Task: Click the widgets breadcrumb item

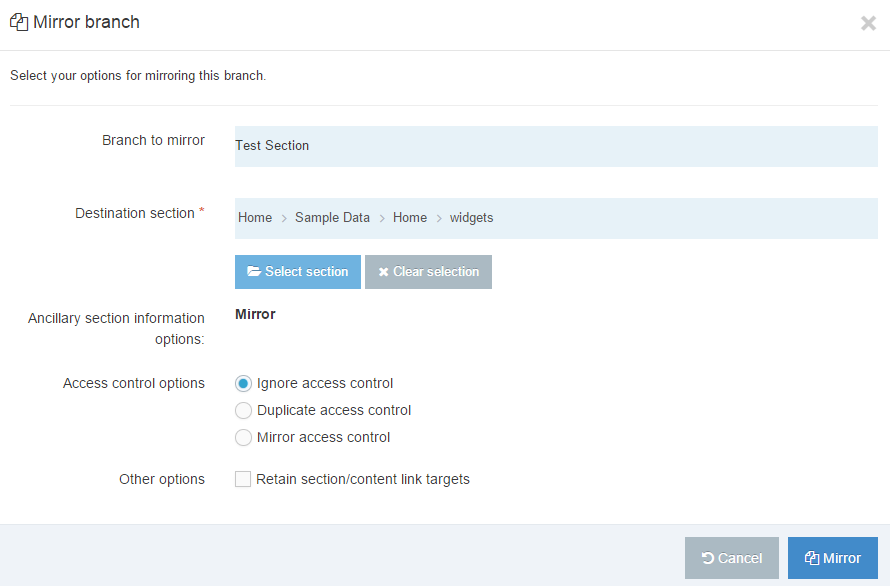Action: pos(471,218)
